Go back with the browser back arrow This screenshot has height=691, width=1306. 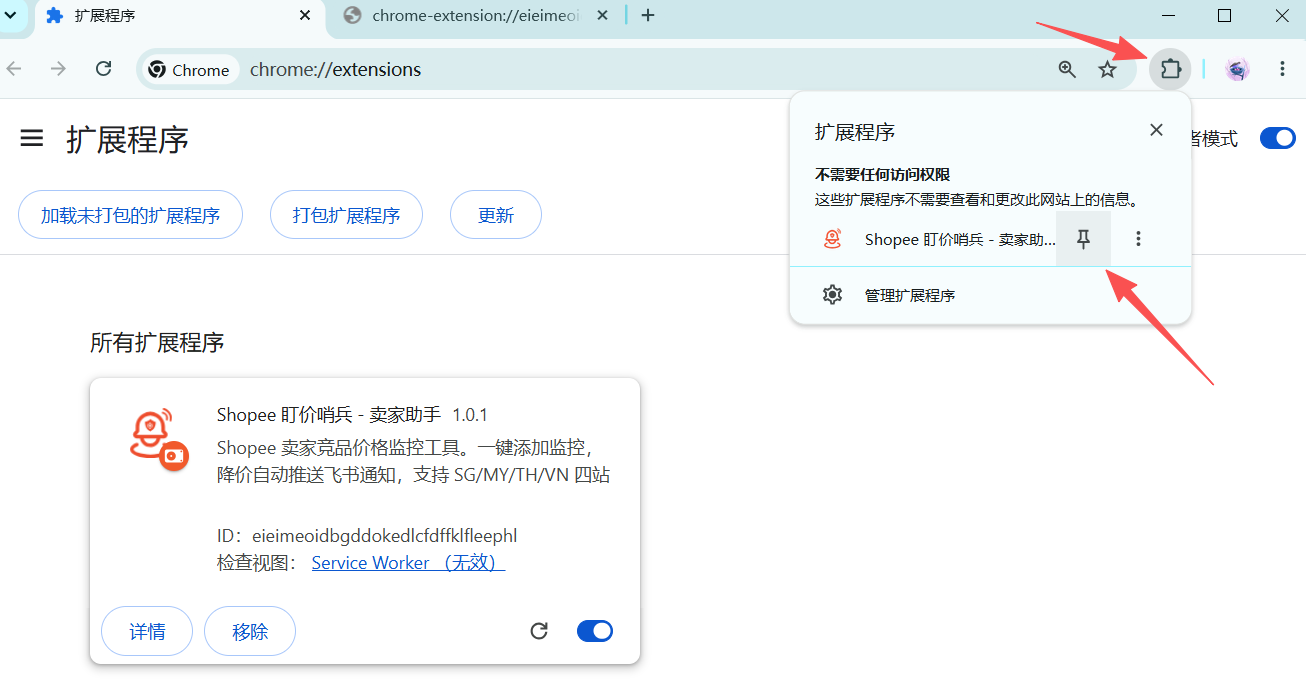pos(14,69)
